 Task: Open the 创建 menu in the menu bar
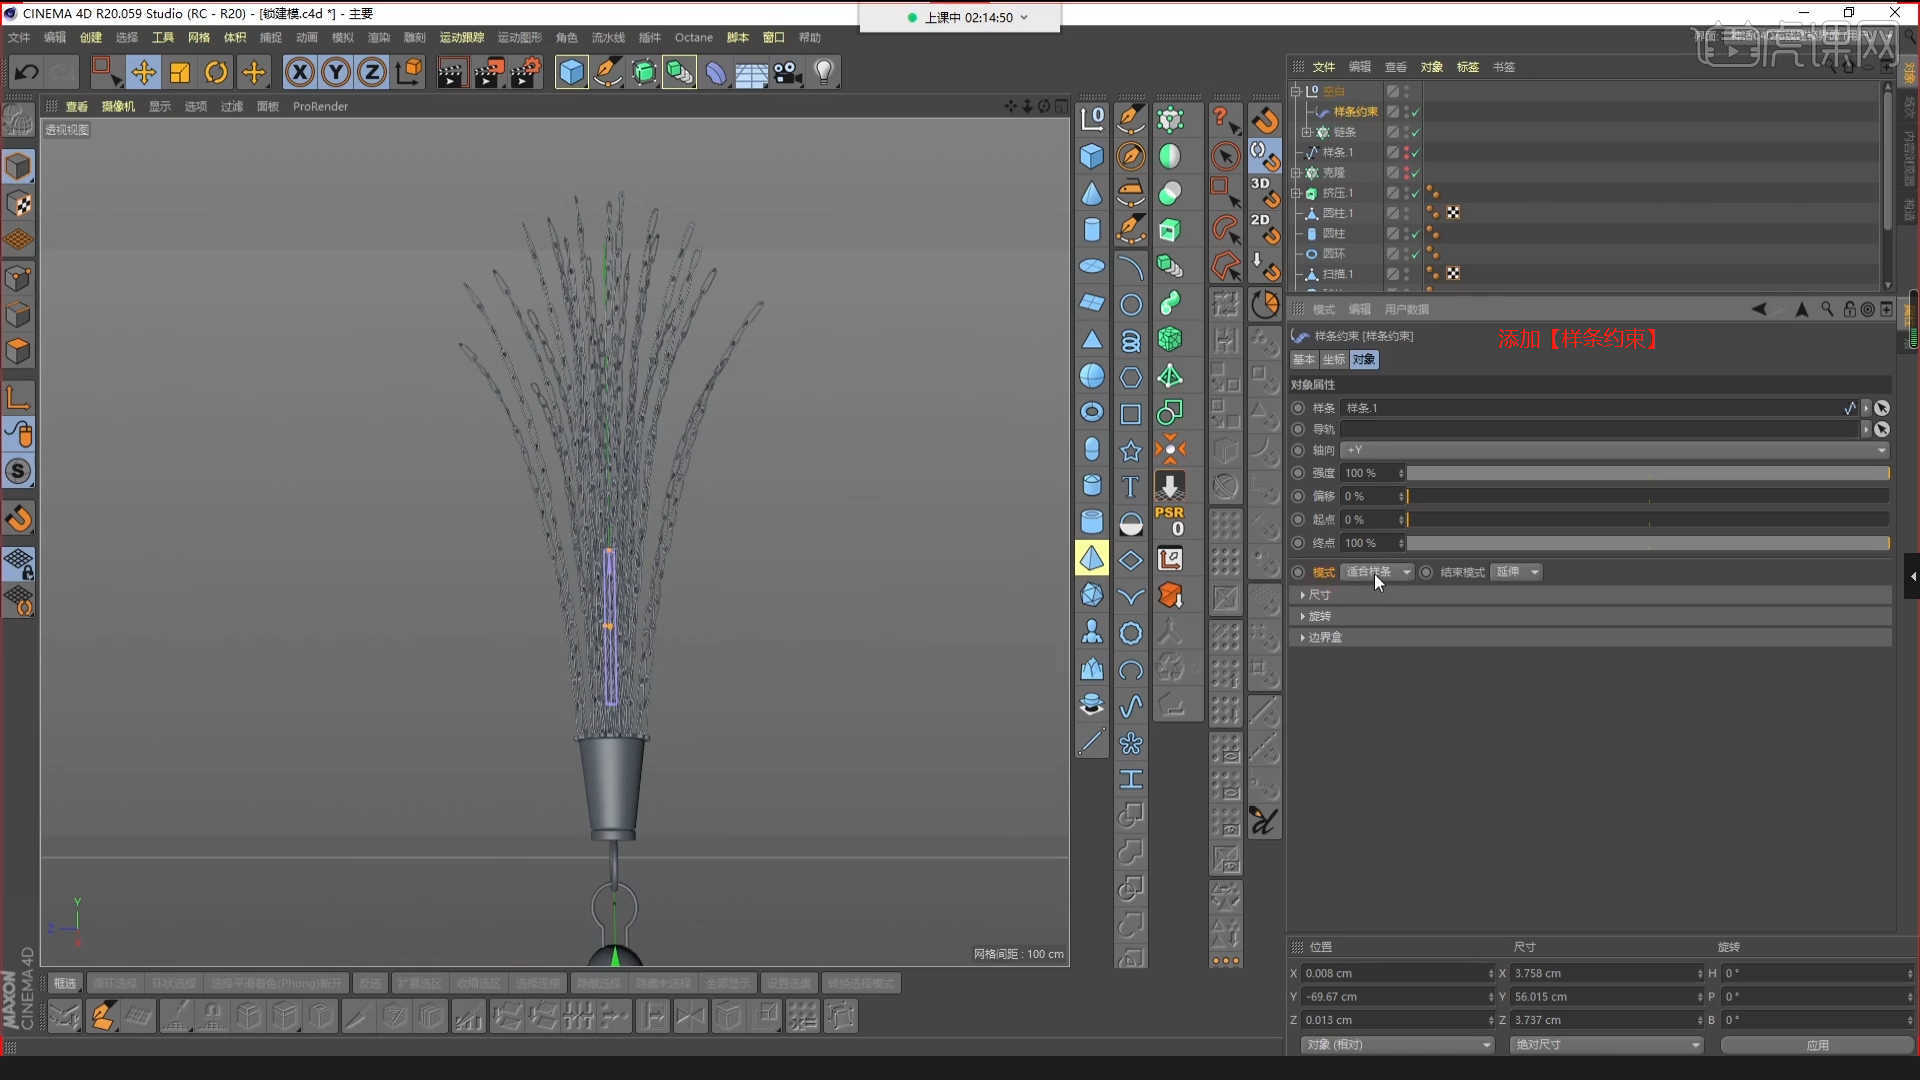click(91, 38)
